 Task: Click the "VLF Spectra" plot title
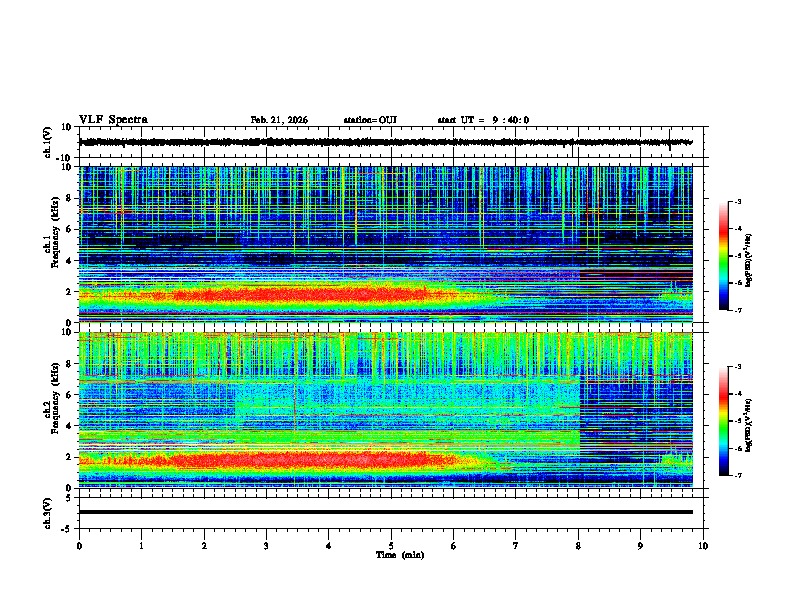coord(113,120)
